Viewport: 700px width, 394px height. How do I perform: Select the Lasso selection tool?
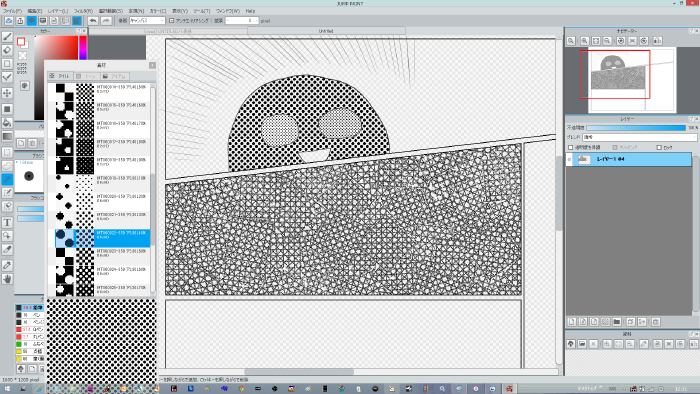coord(7,166)
